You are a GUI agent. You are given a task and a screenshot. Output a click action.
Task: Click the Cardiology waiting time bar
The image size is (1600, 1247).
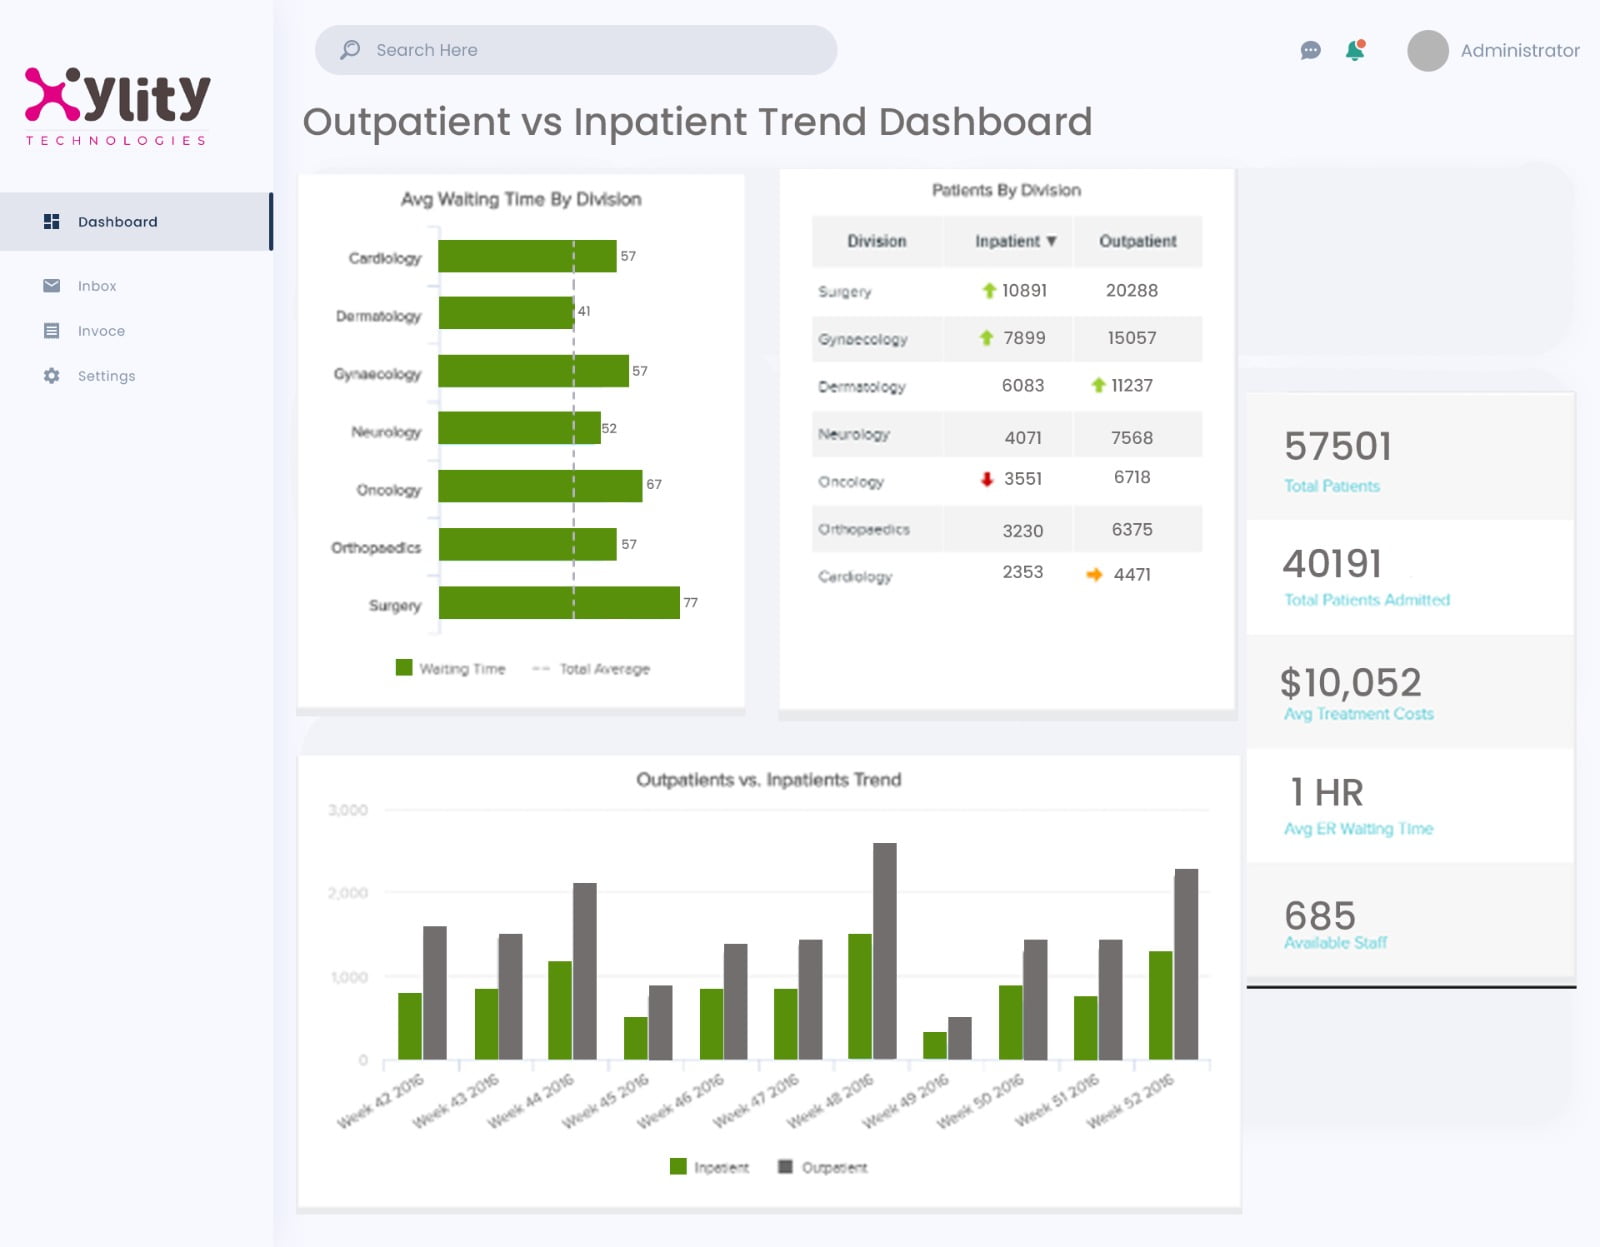click(527, 256)
